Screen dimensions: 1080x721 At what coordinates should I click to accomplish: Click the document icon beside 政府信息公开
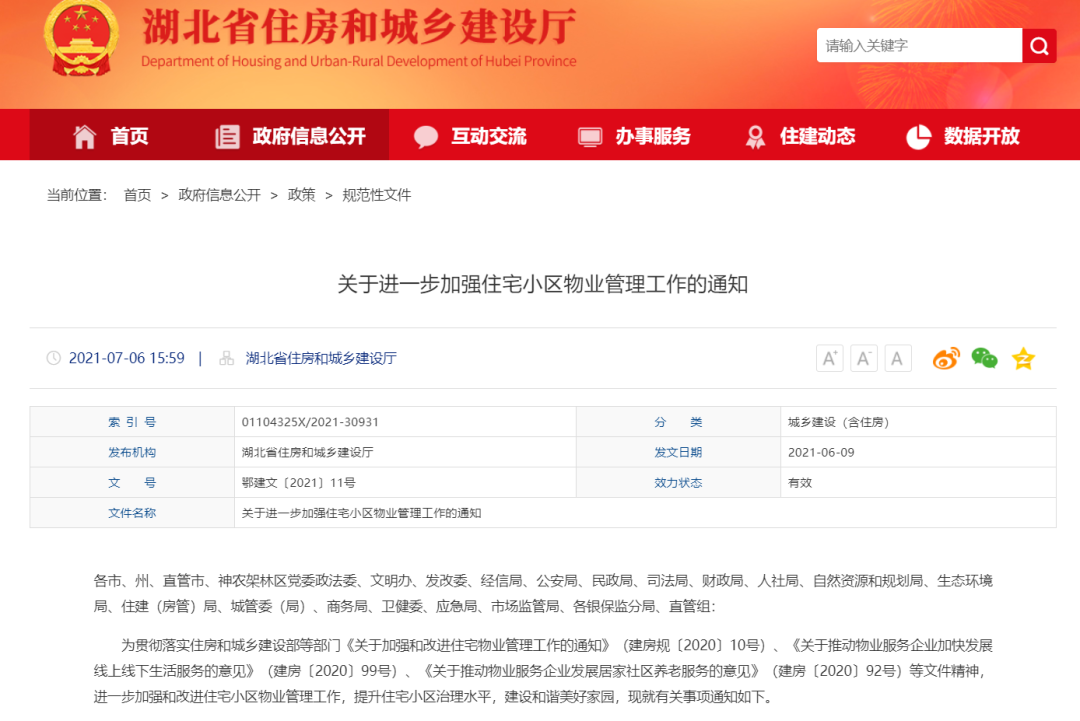[x=226, y=135]
